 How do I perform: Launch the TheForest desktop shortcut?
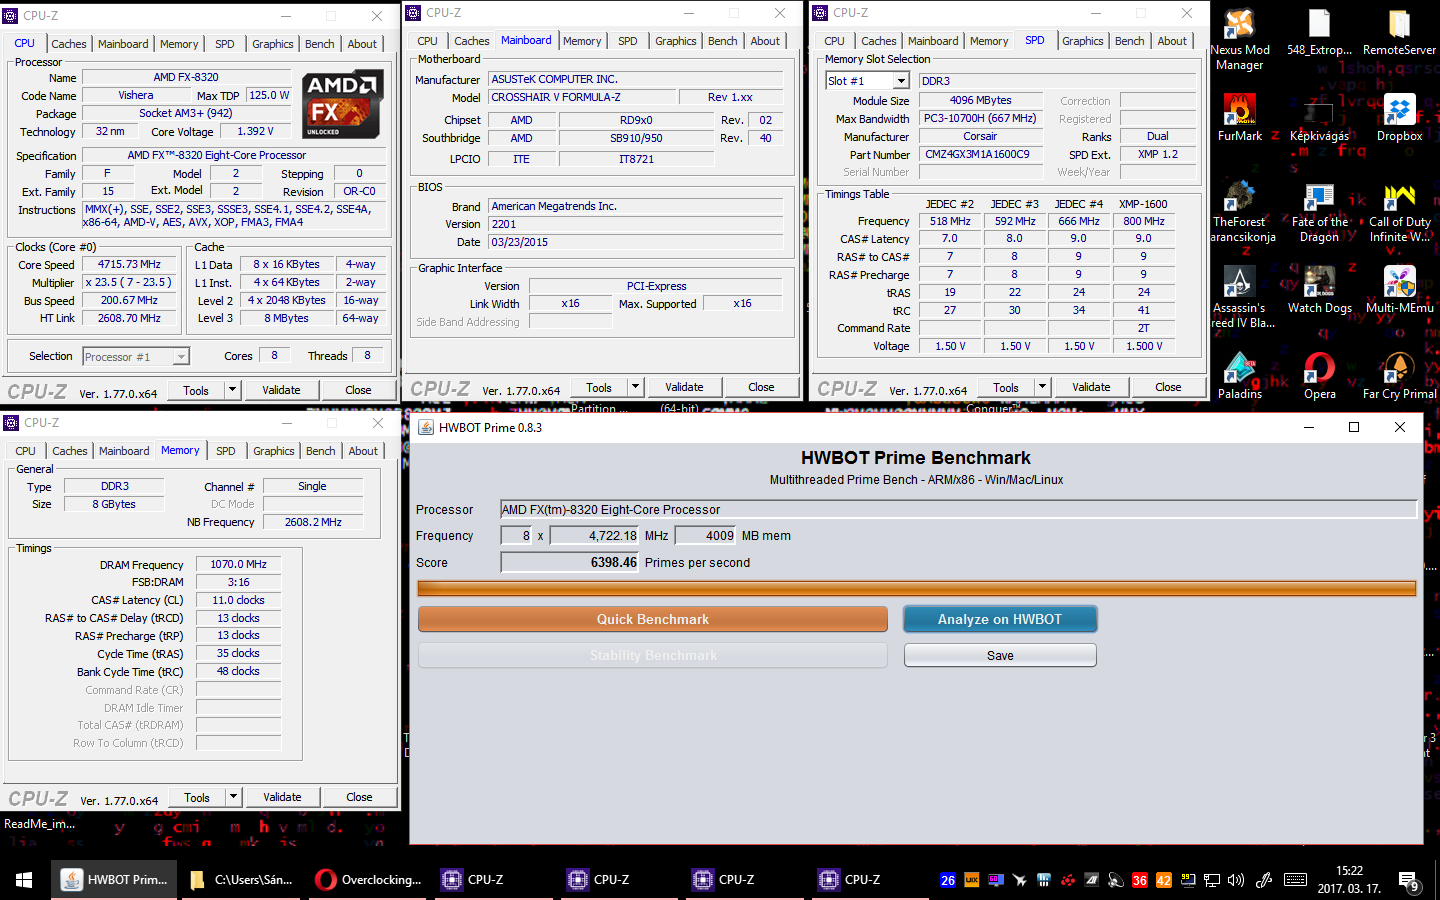tap(1240, 212)
